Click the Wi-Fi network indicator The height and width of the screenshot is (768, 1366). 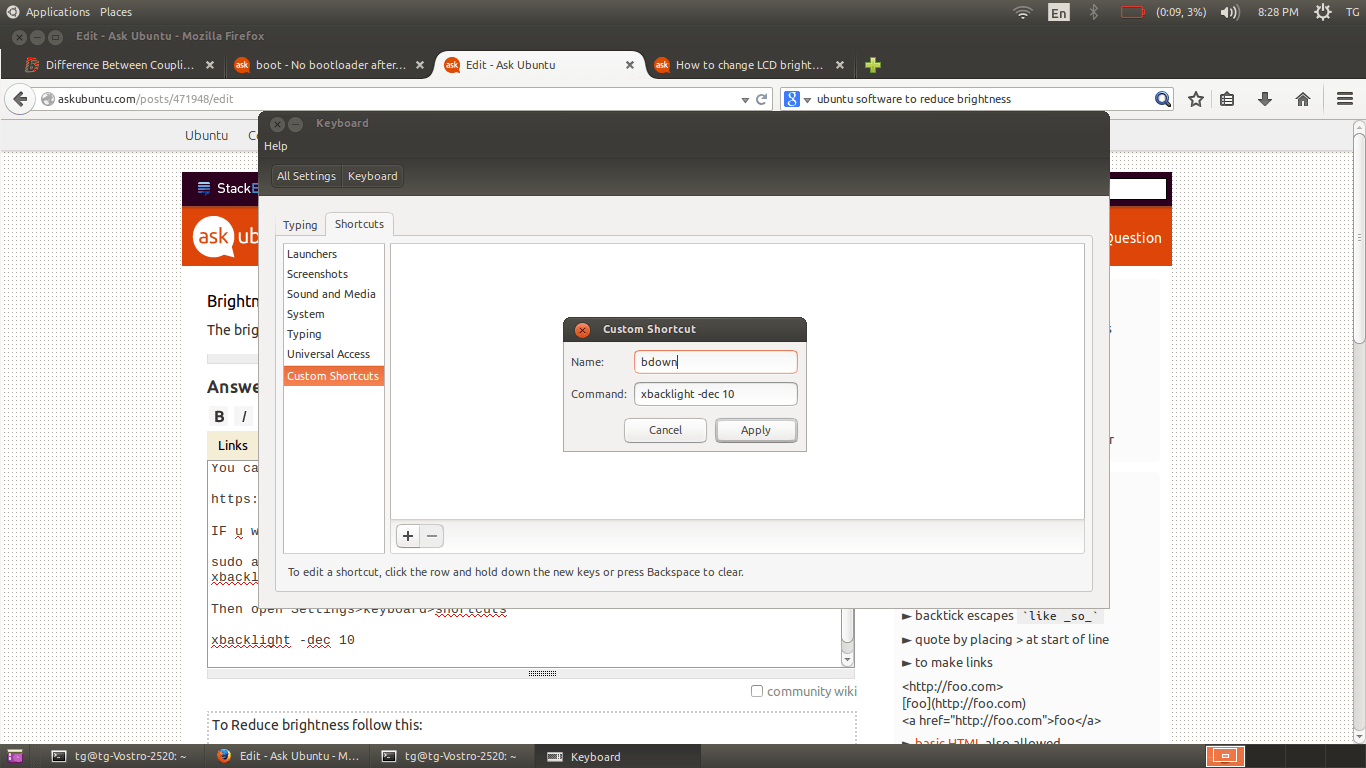[1022, 12]
